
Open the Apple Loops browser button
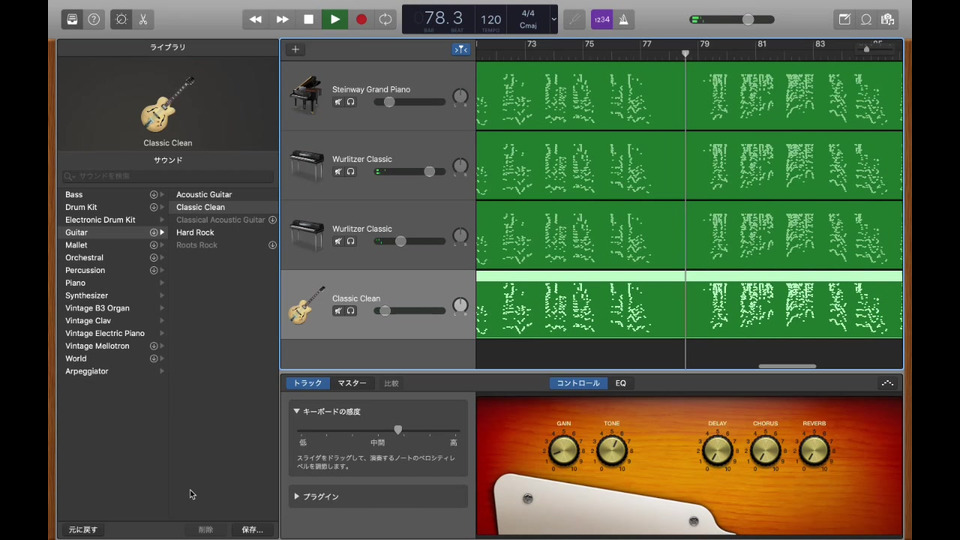(866, 19)
